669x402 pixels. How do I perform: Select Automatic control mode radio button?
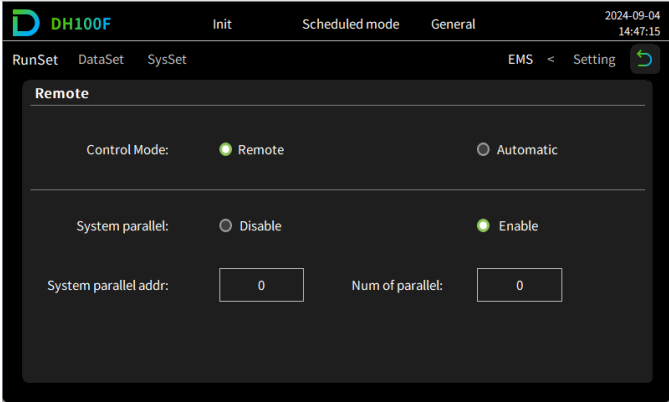[484, 150]
